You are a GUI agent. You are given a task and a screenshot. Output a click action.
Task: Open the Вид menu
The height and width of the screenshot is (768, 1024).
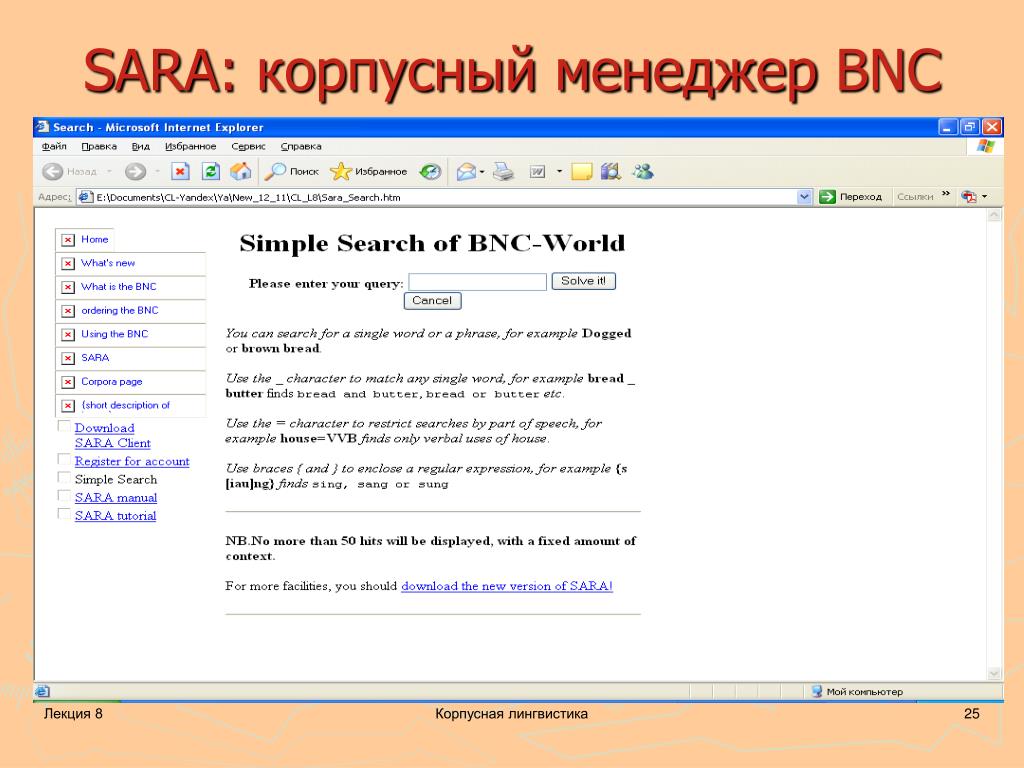click(140, 146)
